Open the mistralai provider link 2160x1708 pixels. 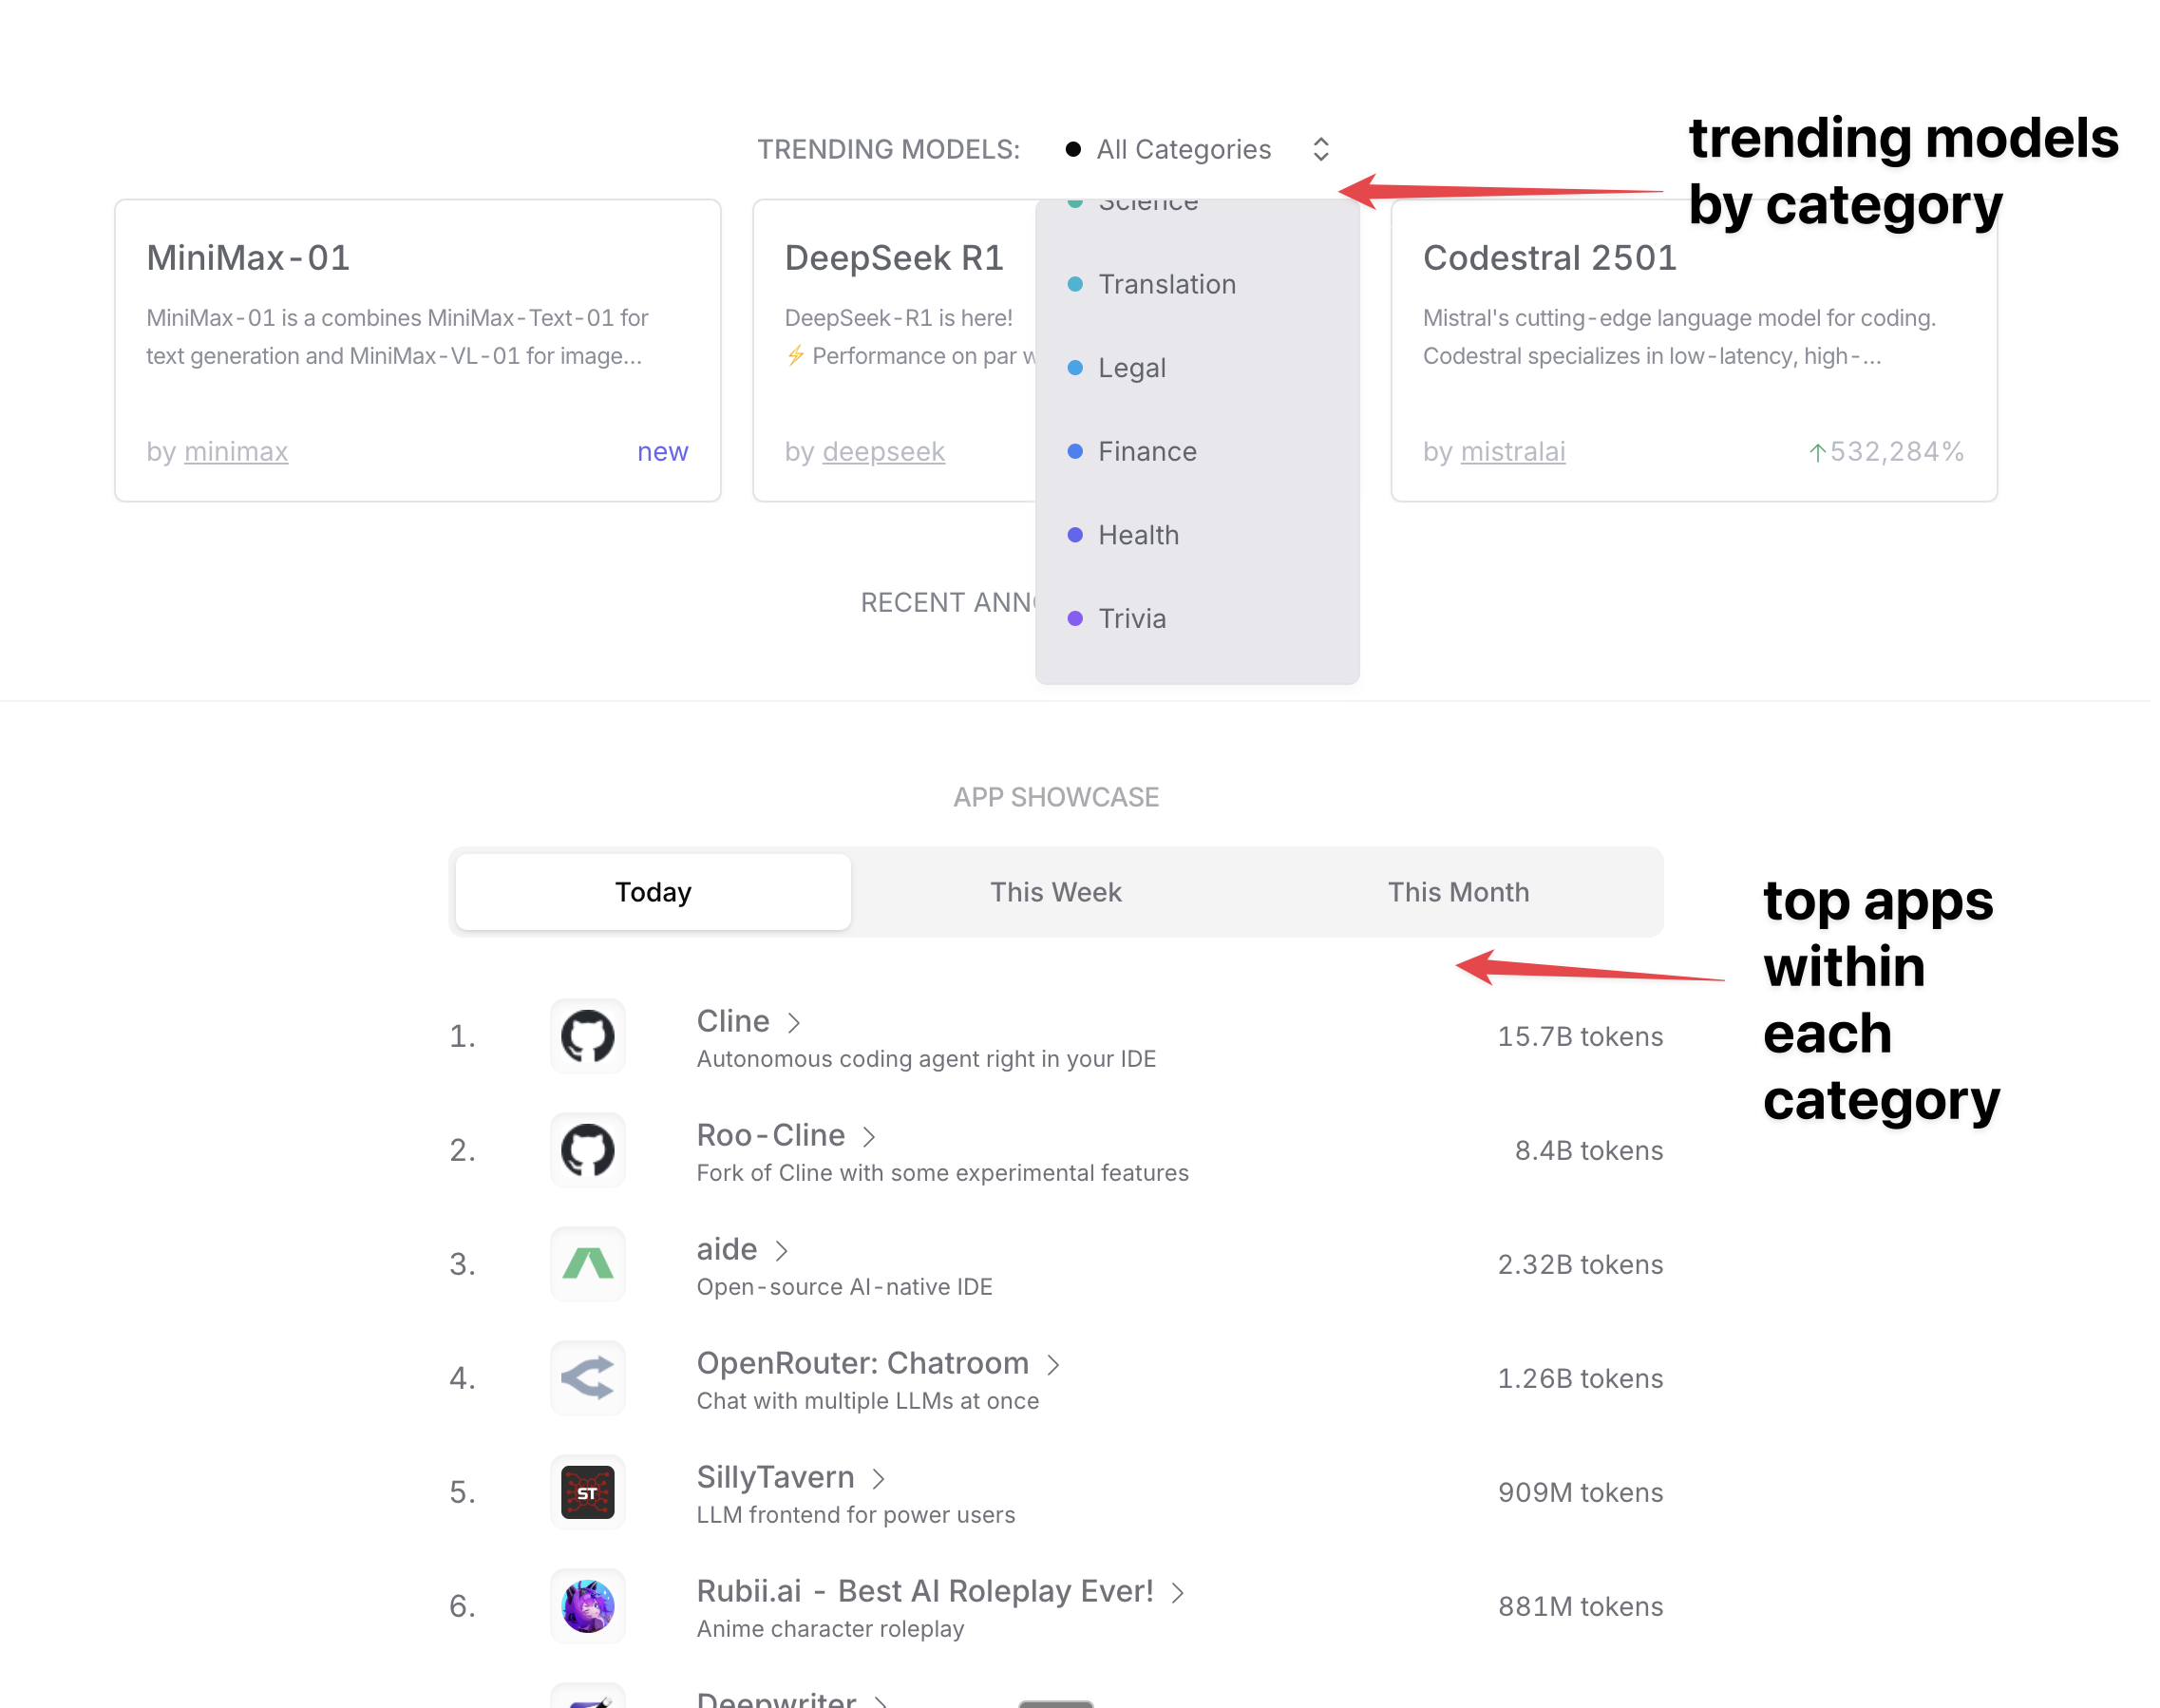pos(1512,452)
